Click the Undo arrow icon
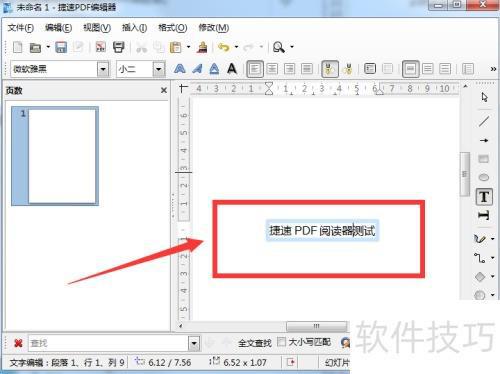The width and height of the screenshot is (500, 374). 224,47
